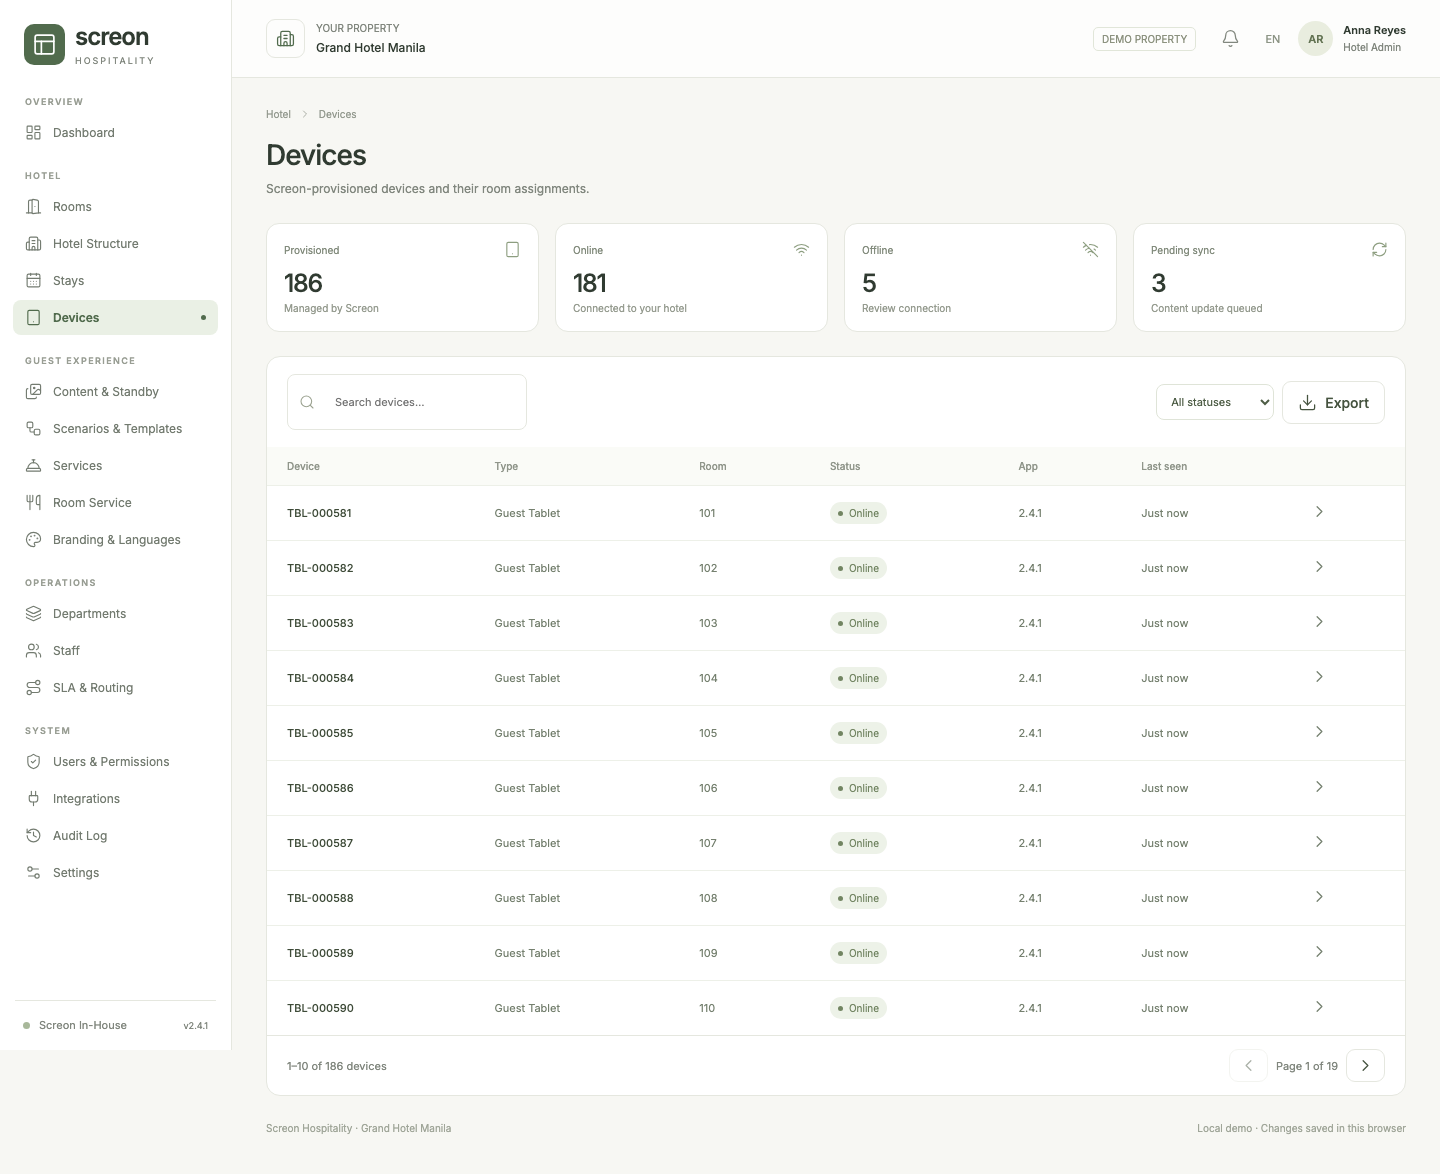This screenshot has width=1440, height=1174.
Task: Open Settings in sidebar
Action: tap(115, 873)
